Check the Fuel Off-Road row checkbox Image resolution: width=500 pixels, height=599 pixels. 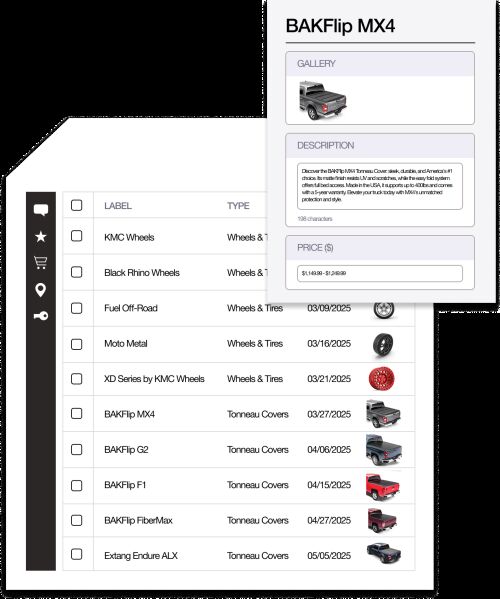77,308
